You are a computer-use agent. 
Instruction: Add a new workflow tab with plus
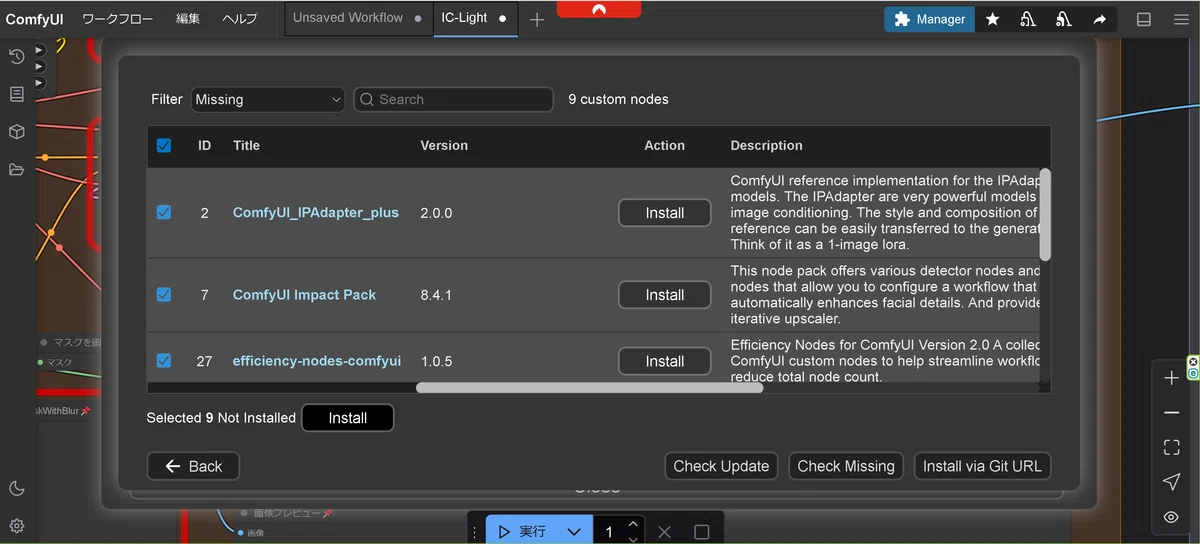(x=537, y=19)
